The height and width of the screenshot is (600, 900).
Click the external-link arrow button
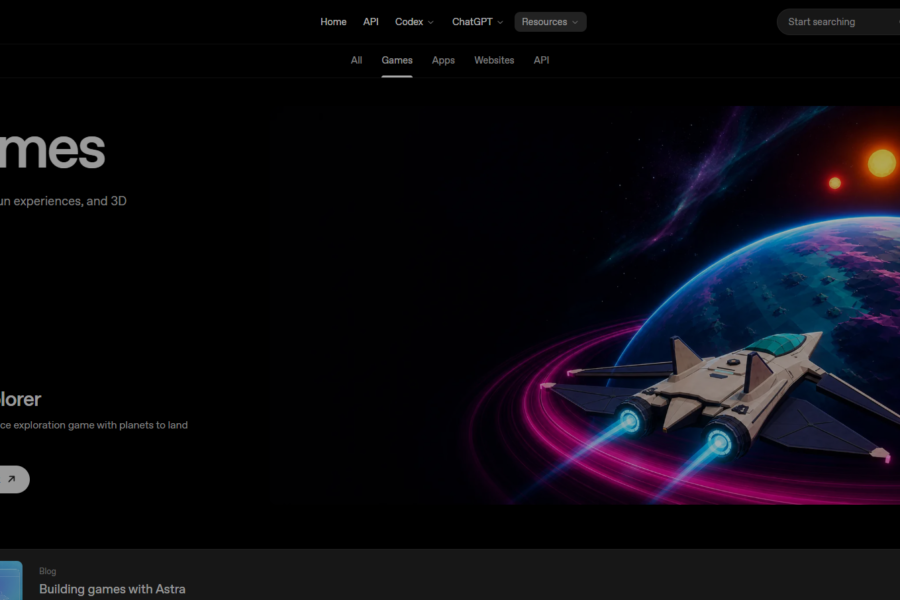(13, 479)
